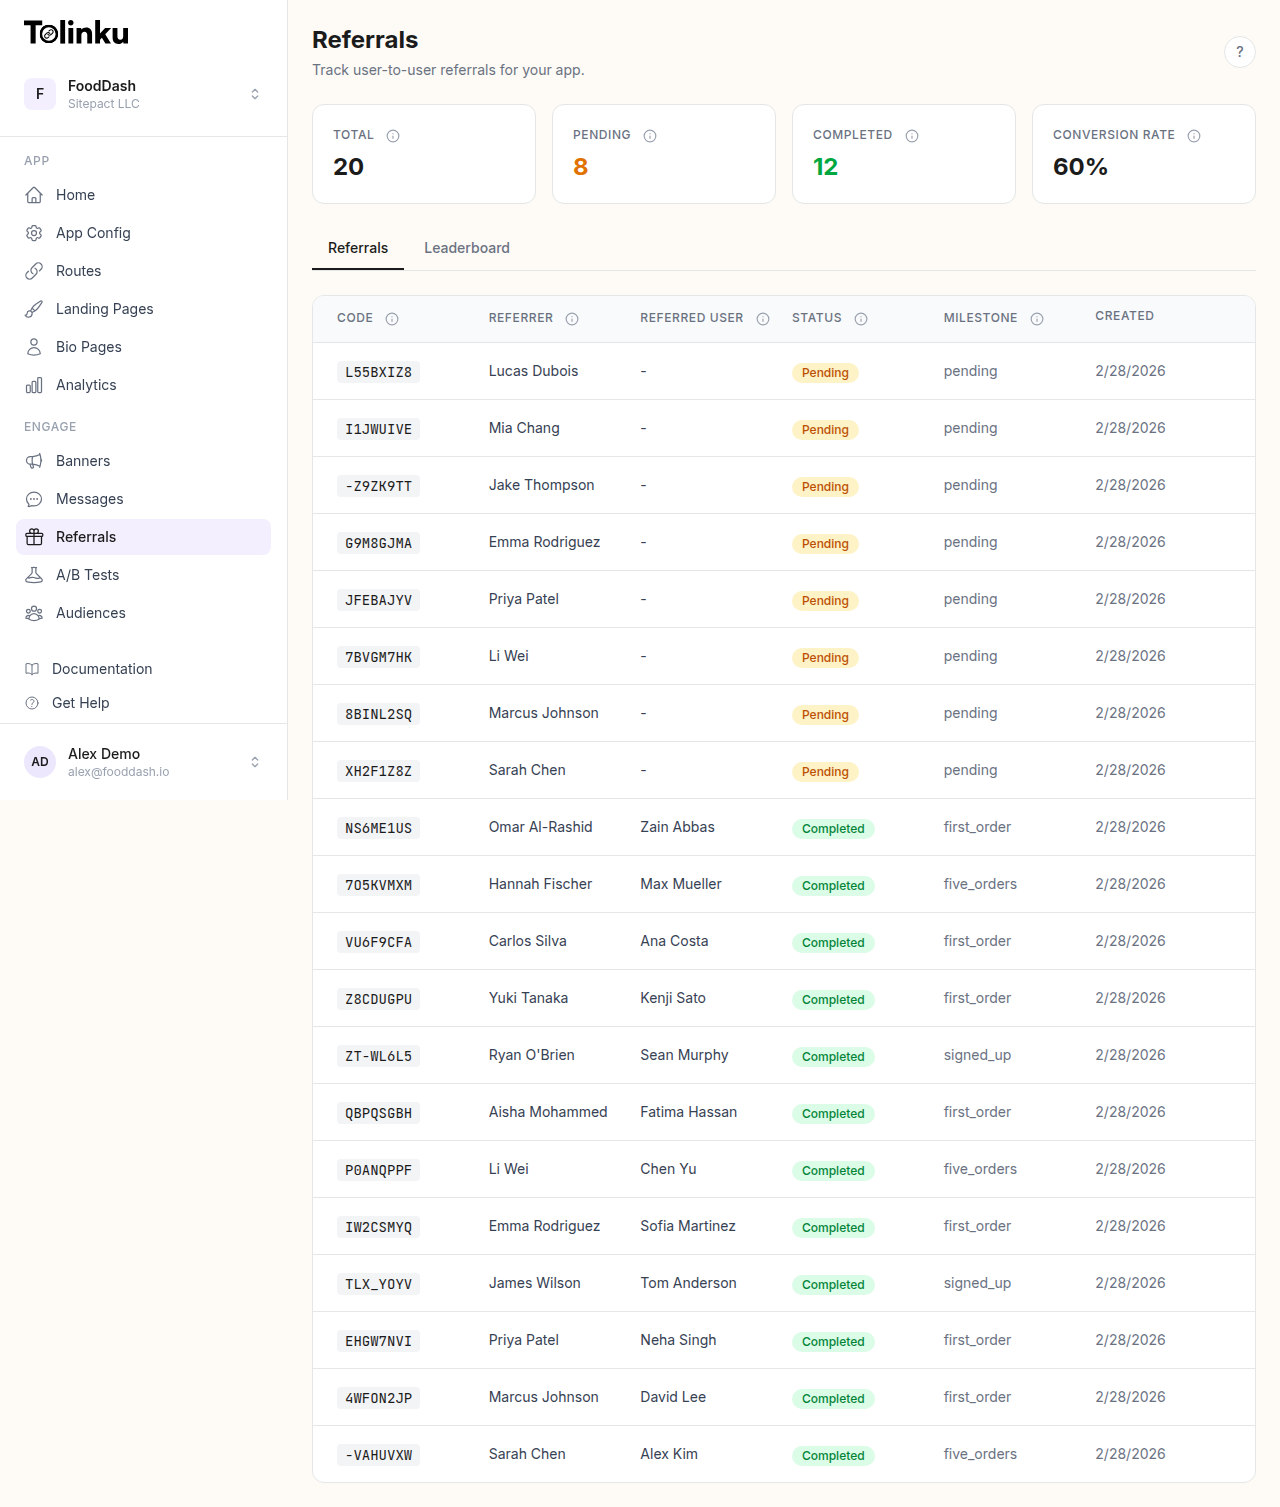
Task: Open Landing Pages from the sidebar
Action: click(104, 309)
